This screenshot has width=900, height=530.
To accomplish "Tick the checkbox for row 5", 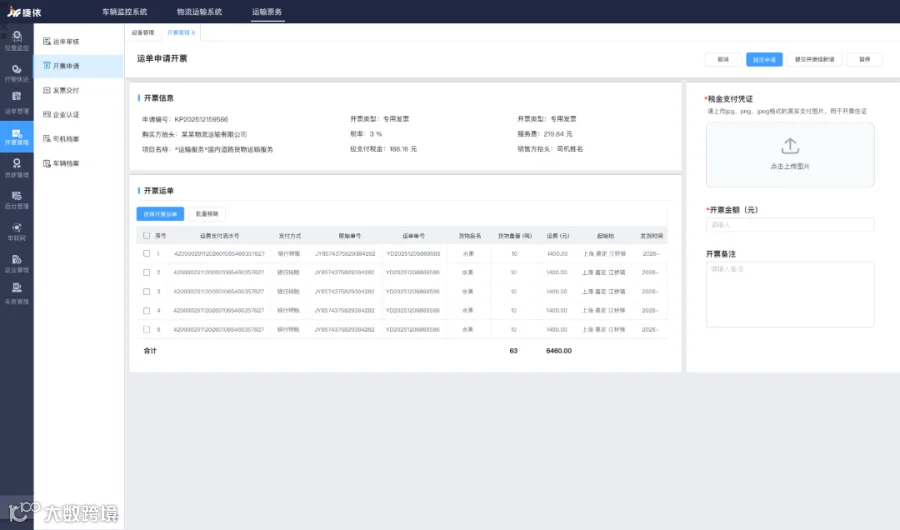I will tap(146, 330).
